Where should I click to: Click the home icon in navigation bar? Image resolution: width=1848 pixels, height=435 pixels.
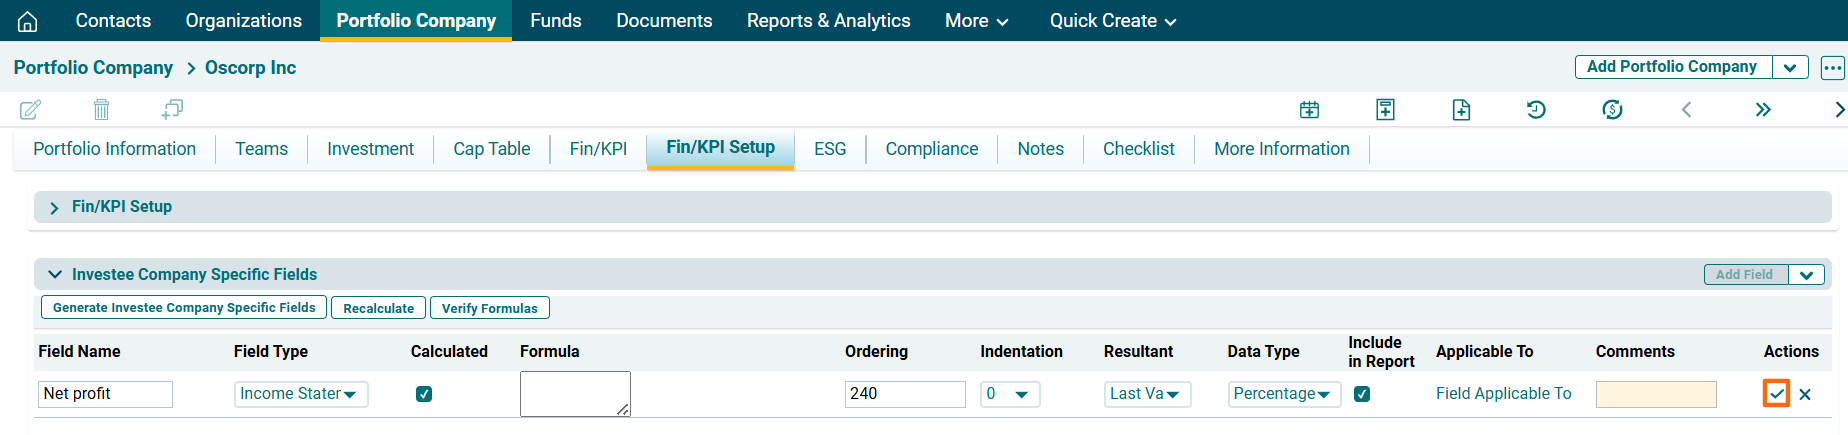click(28, 21)
